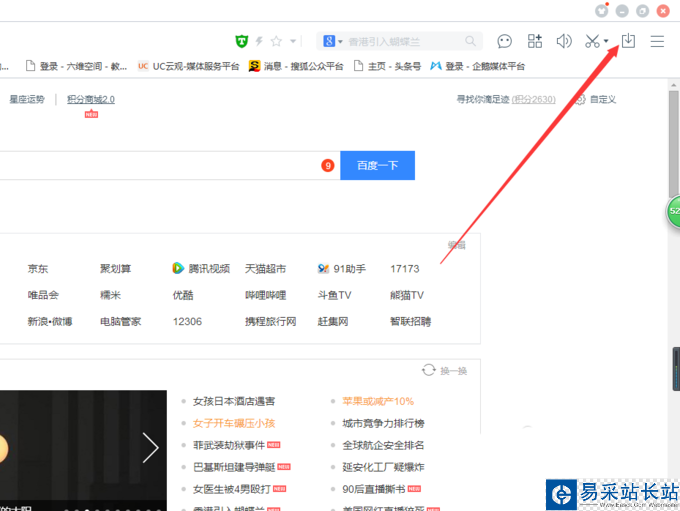This screenshot has width=680, height=511.
Task: Read news 苹果或减产10%
Action: [x=378, y=401]
